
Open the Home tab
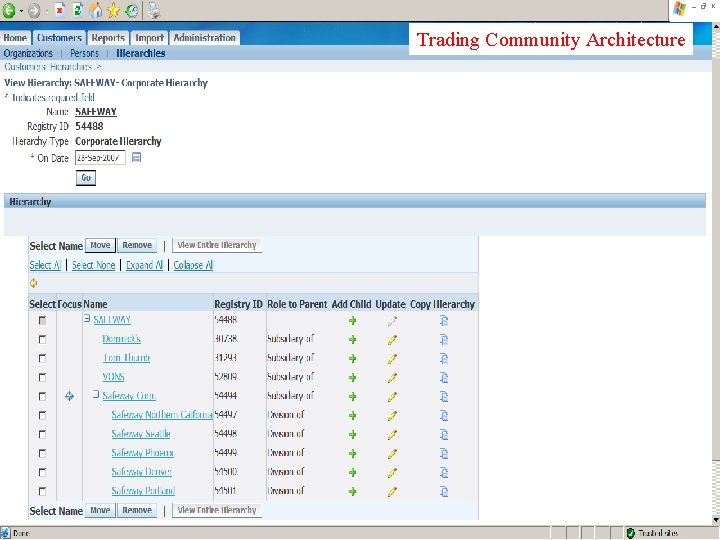coord(15,38)
